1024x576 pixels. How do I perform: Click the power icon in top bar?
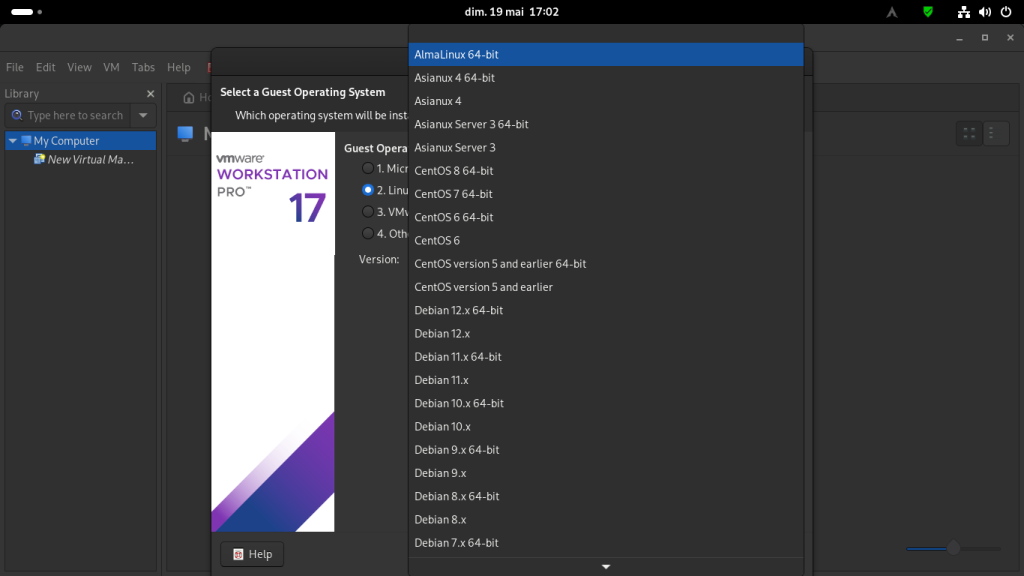(x=1006, y=12)
